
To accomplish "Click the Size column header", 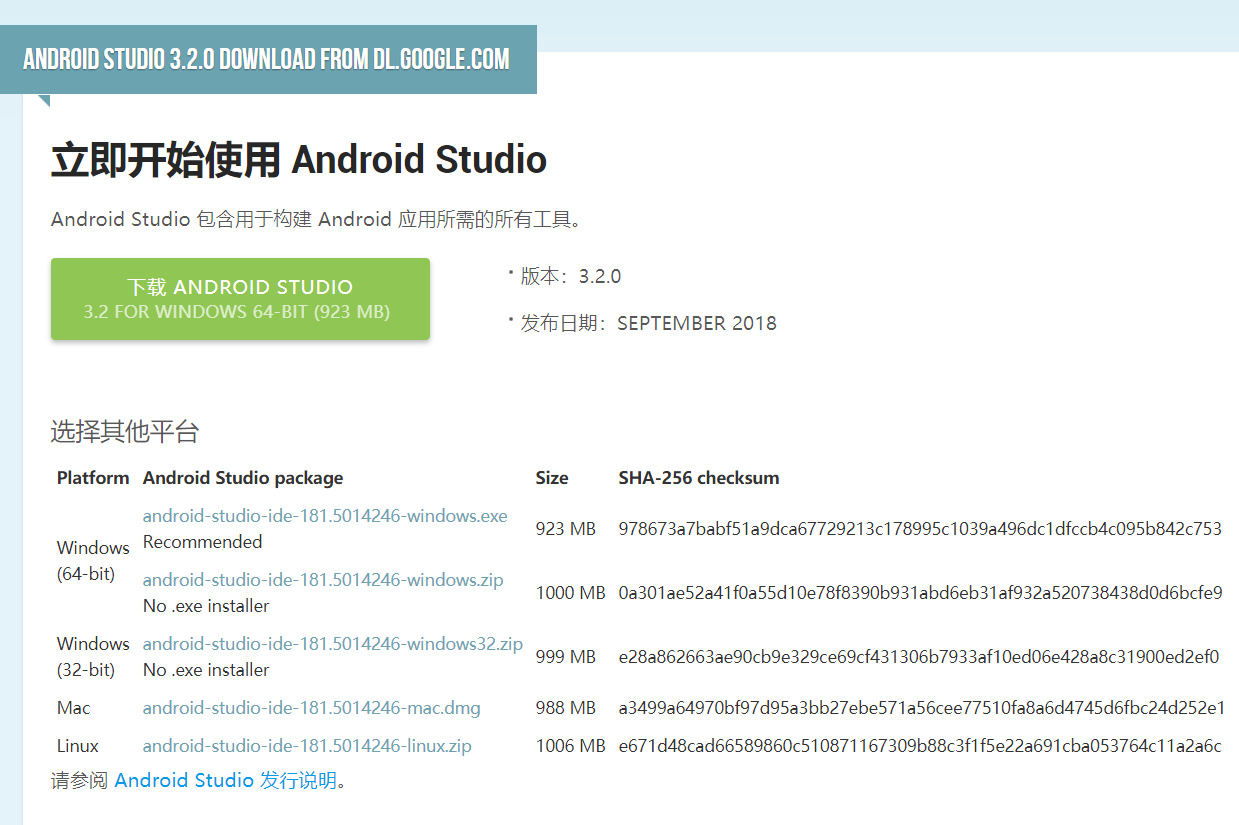I will [x=552, y=478].
